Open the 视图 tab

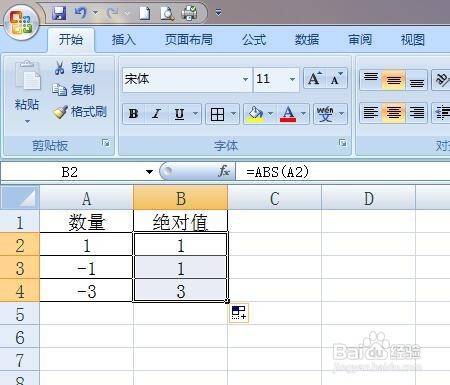click(413, 40)
